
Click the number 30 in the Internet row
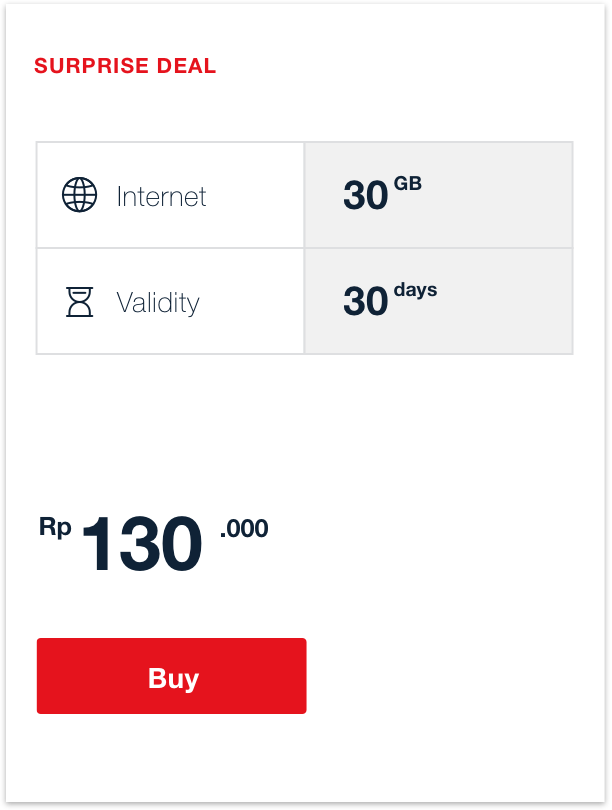click(365, 196)
